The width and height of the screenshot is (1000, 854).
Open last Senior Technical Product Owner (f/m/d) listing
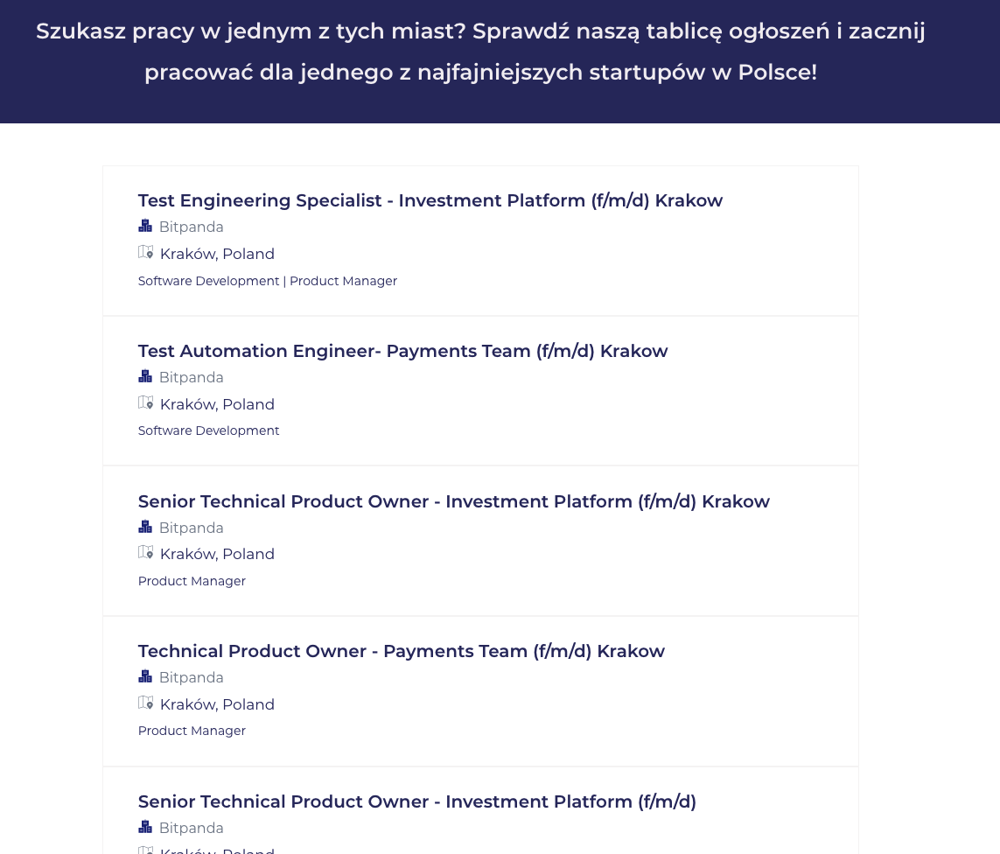coord(417,802)
